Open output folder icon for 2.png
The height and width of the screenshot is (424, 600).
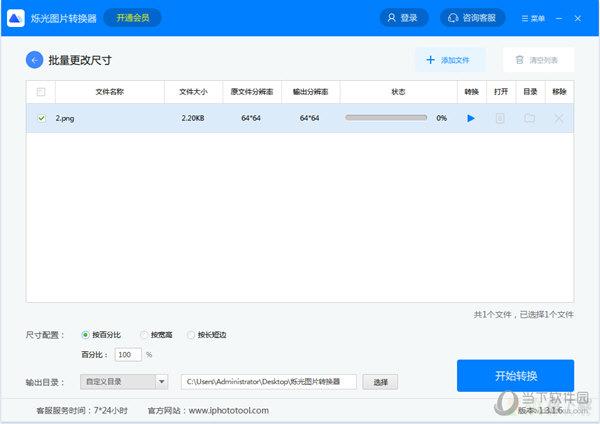(530, 118)
